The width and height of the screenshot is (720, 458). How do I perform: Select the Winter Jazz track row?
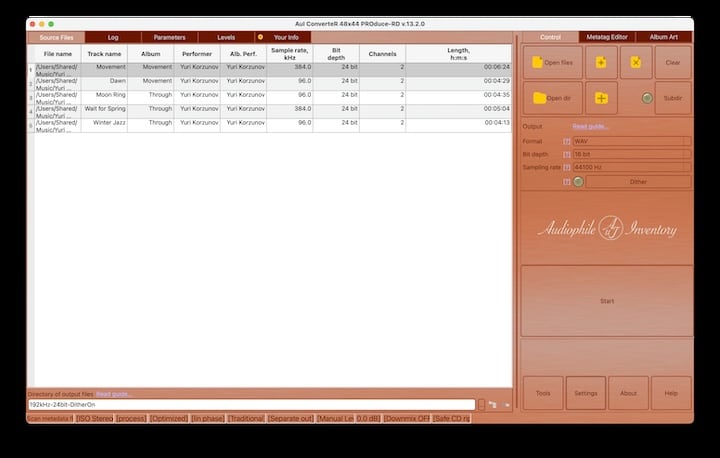tap(270, 126)
